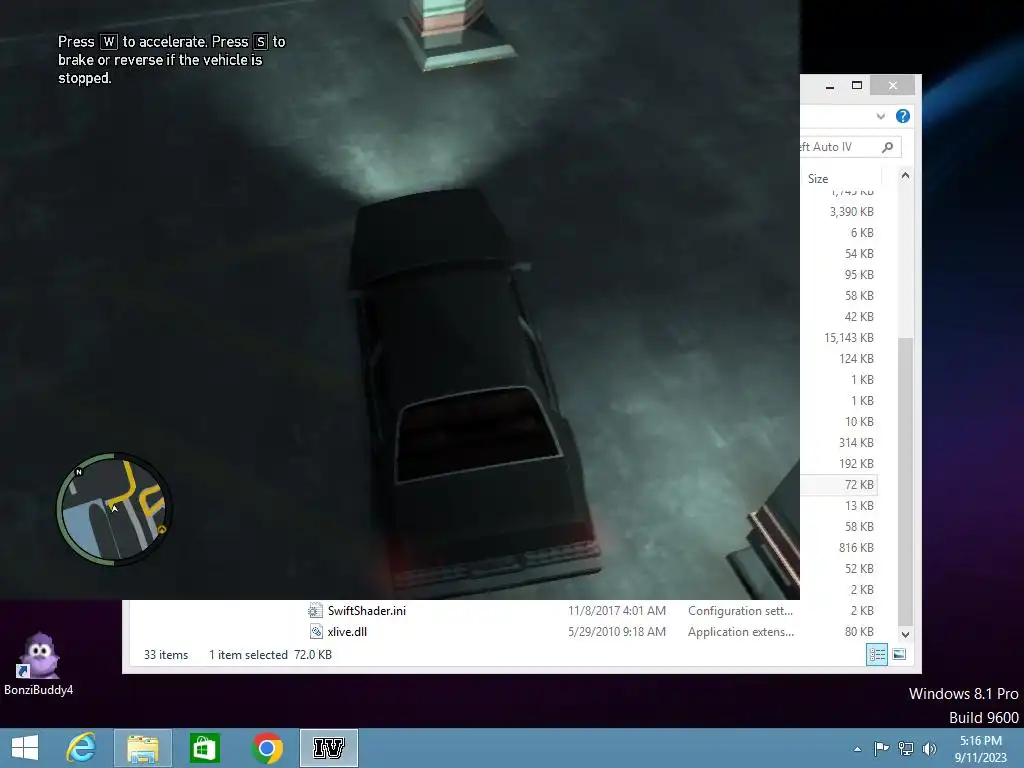Open the Windows Start button
The height and width of the screenshot is (768, 1024).
click(25, 748)
